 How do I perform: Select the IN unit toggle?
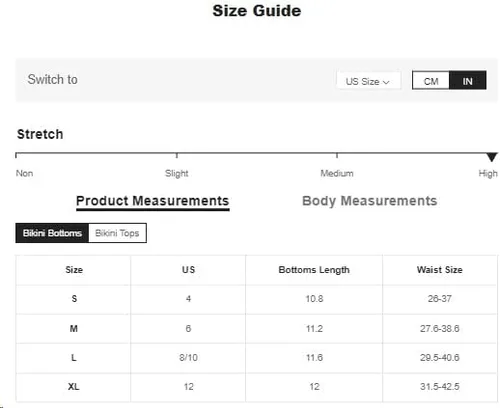(467, 80)
